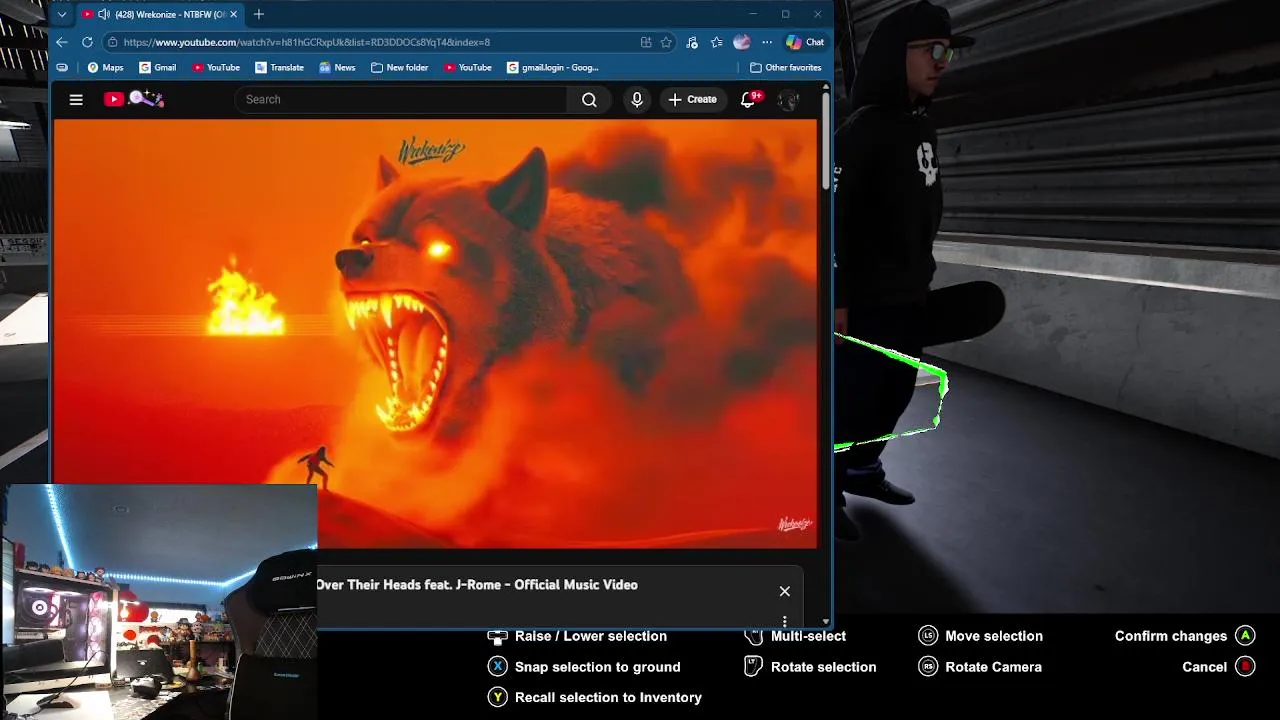This screenshot has height=720, width=1280.
Task: Mute the tab using the speaker icon
Action: coord(103,14)
